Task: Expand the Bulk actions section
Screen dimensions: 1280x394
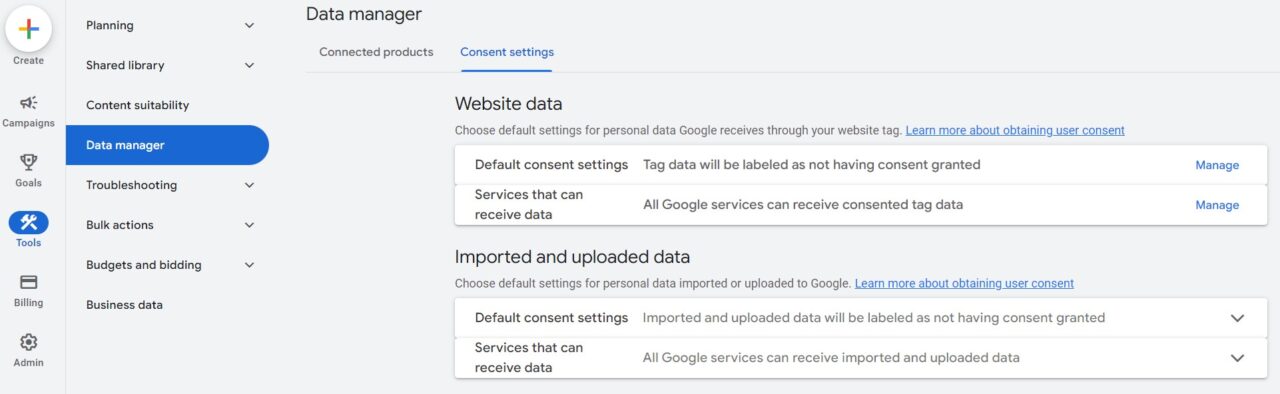Action: pyautogui.click(x=250, y=225)
